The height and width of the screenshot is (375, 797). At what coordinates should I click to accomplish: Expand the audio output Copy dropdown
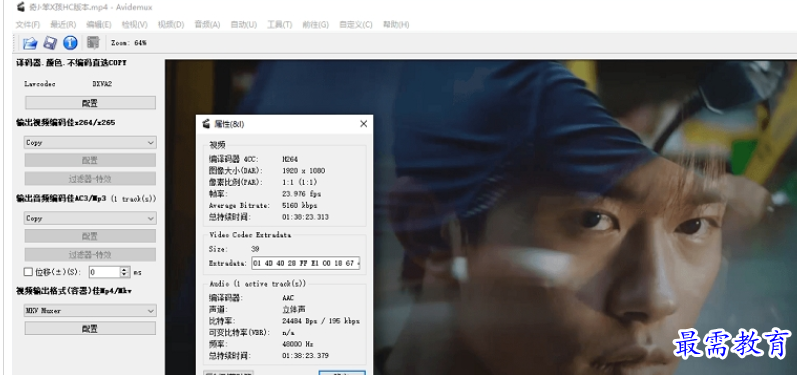(x=90, y=218)
